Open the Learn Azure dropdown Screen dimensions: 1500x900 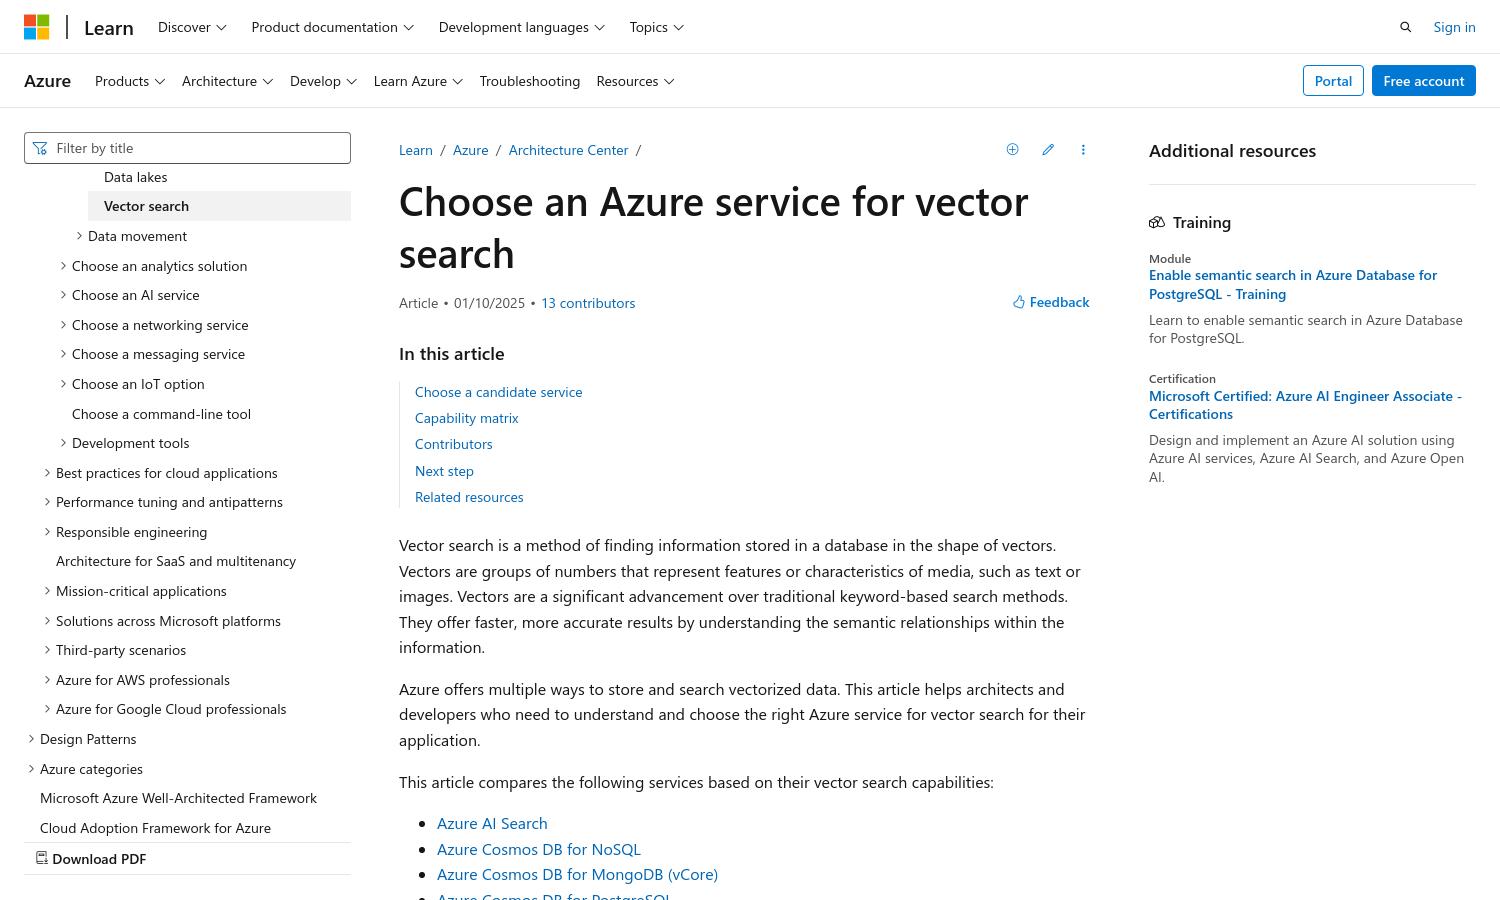[417, 81]
